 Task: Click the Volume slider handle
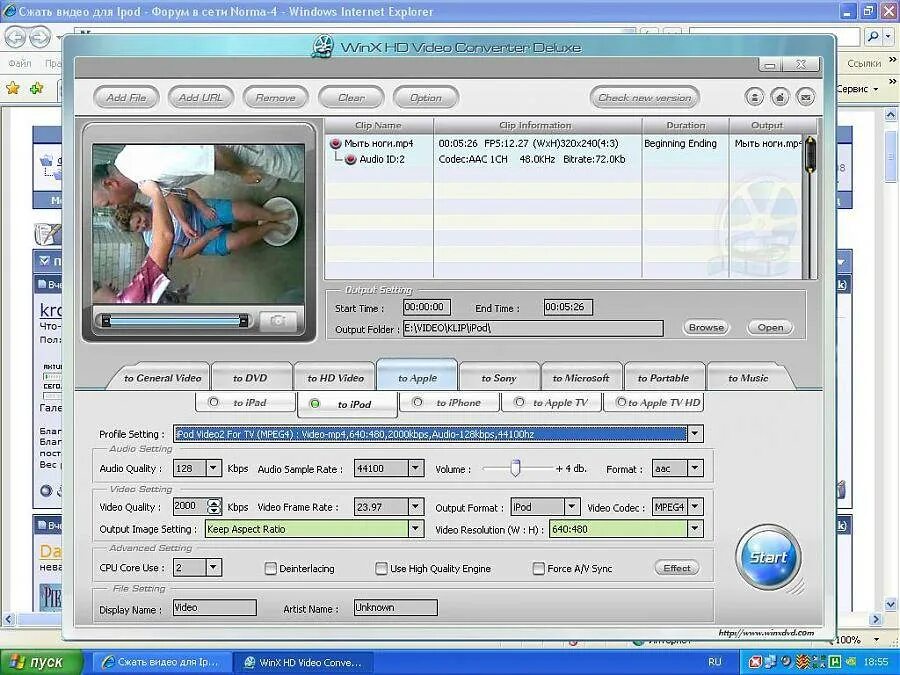coord(515,468)
